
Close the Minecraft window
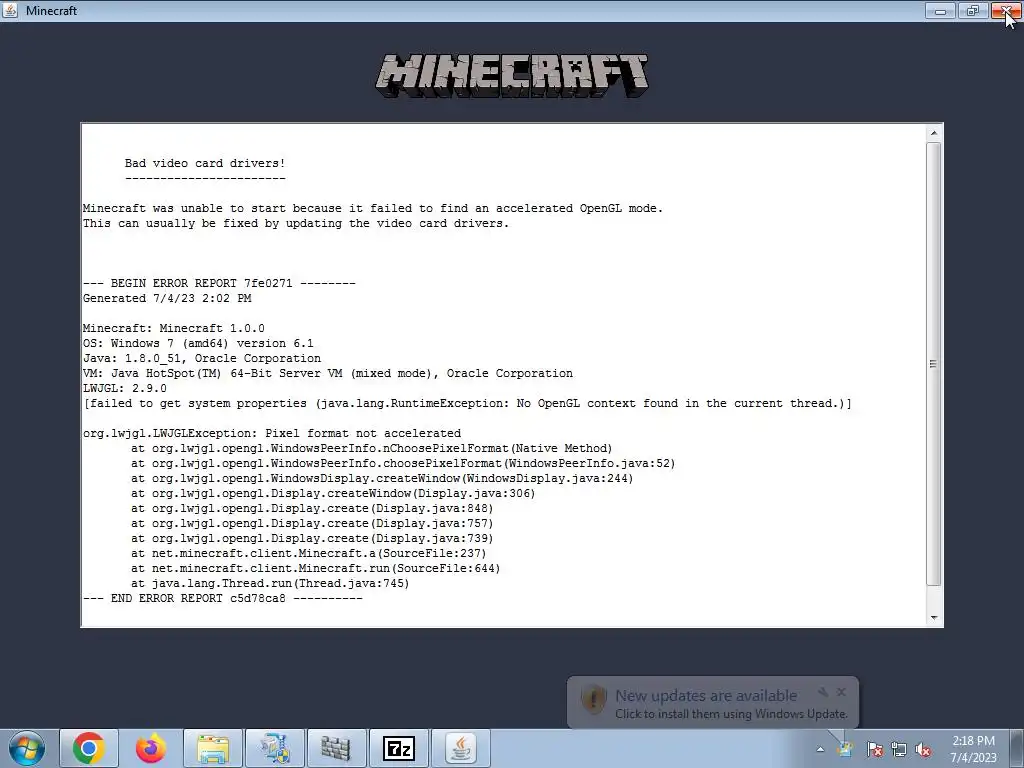click(1006, 10)
